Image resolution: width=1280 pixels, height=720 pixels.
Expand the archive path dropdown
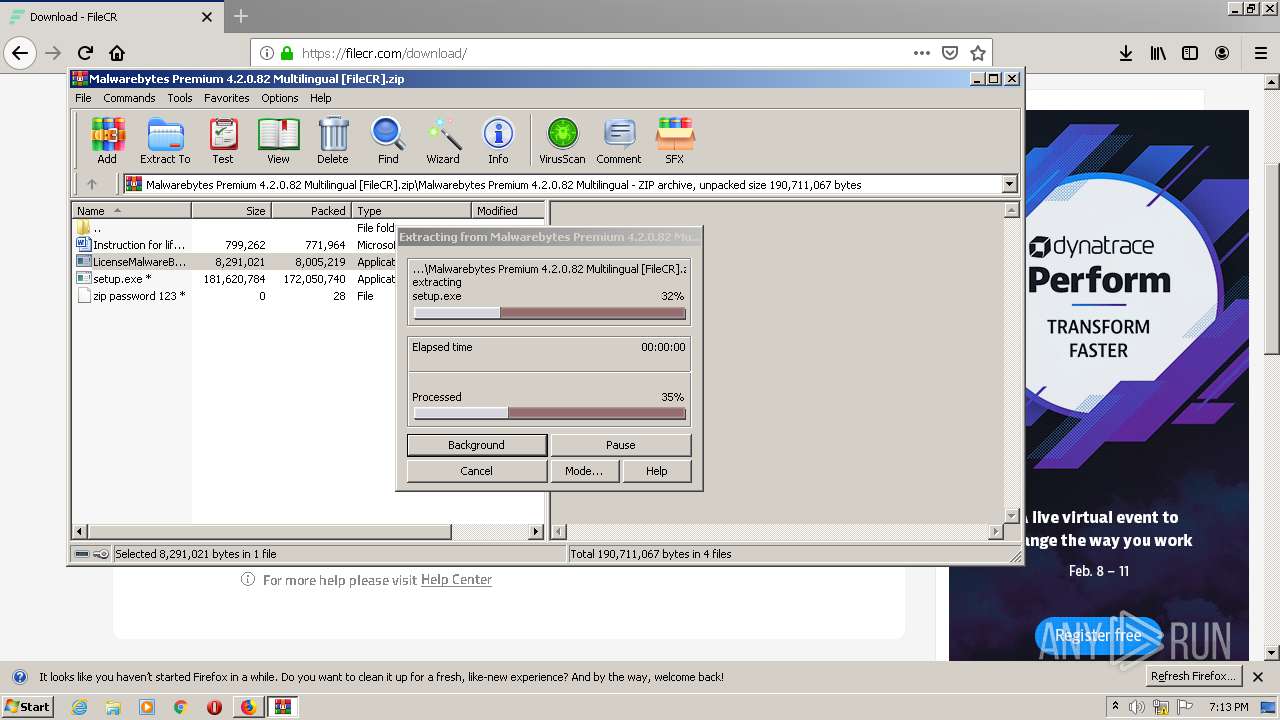click(x=1009, y=184)
